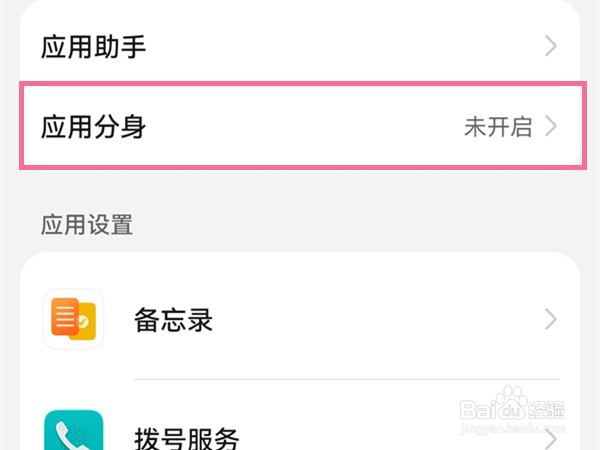
Task: Click the 应用设置 section header
Action: 87,224
